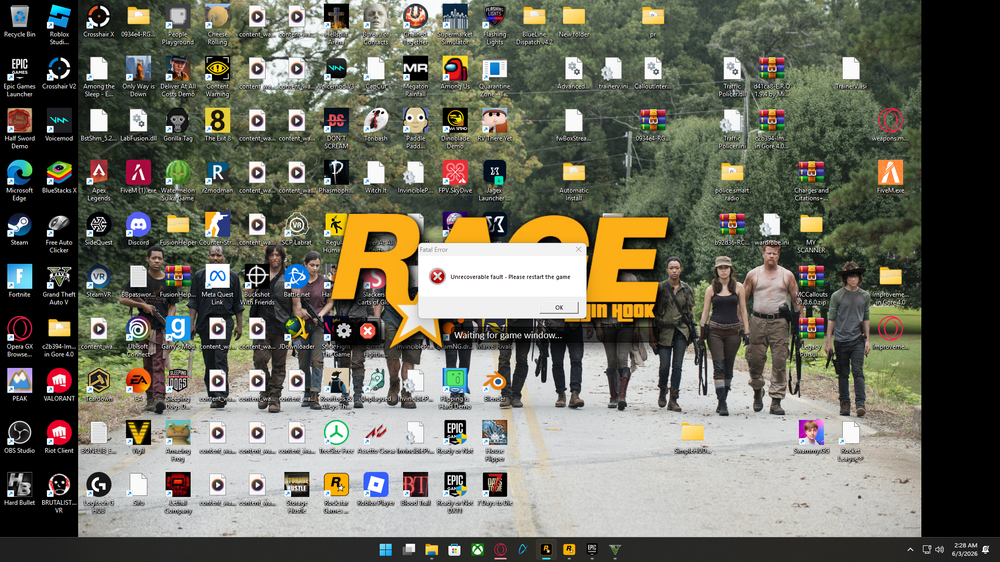1000x562 pixels.
Task: Select the Cheese Rolling shortcut
Action: point(217,26)
